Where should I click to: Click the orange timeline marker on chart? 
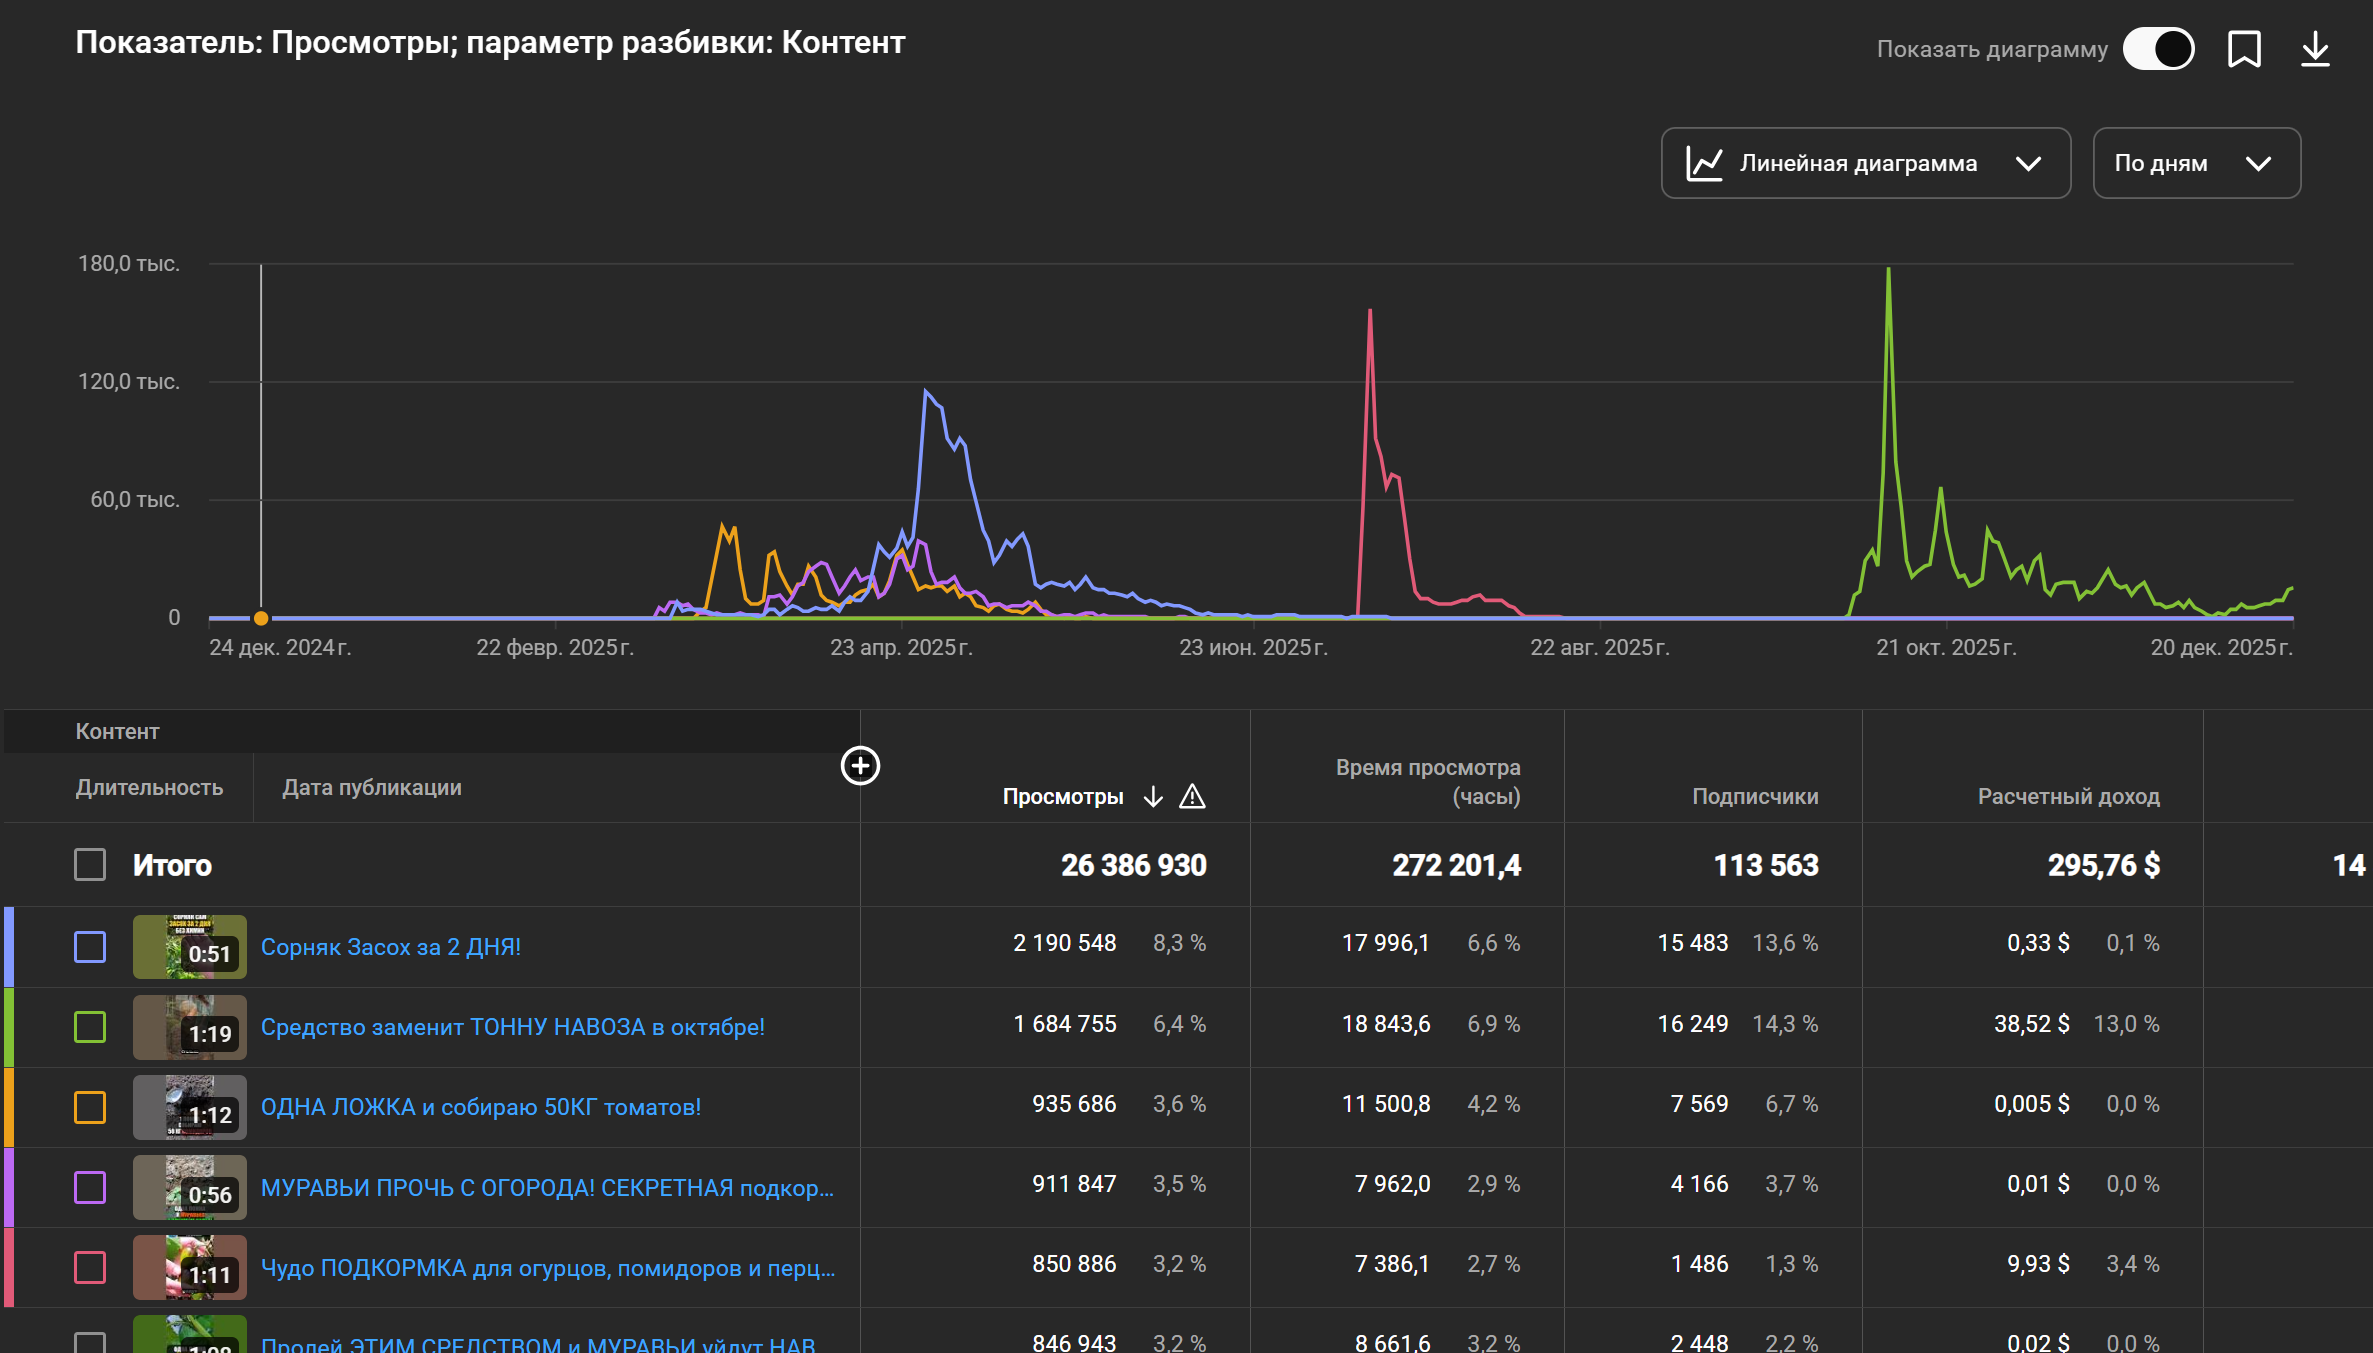(261, 618)
